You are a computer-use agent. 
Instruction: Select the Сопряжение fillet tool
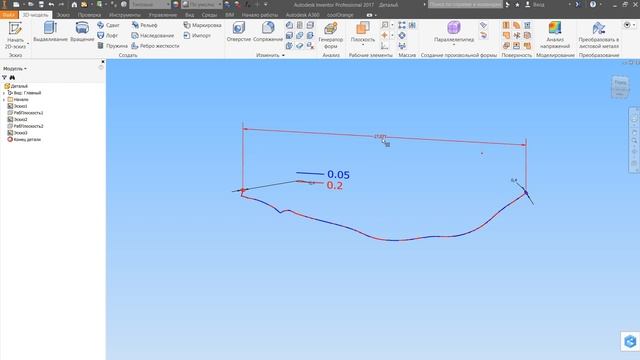click(x=268, y=32)
